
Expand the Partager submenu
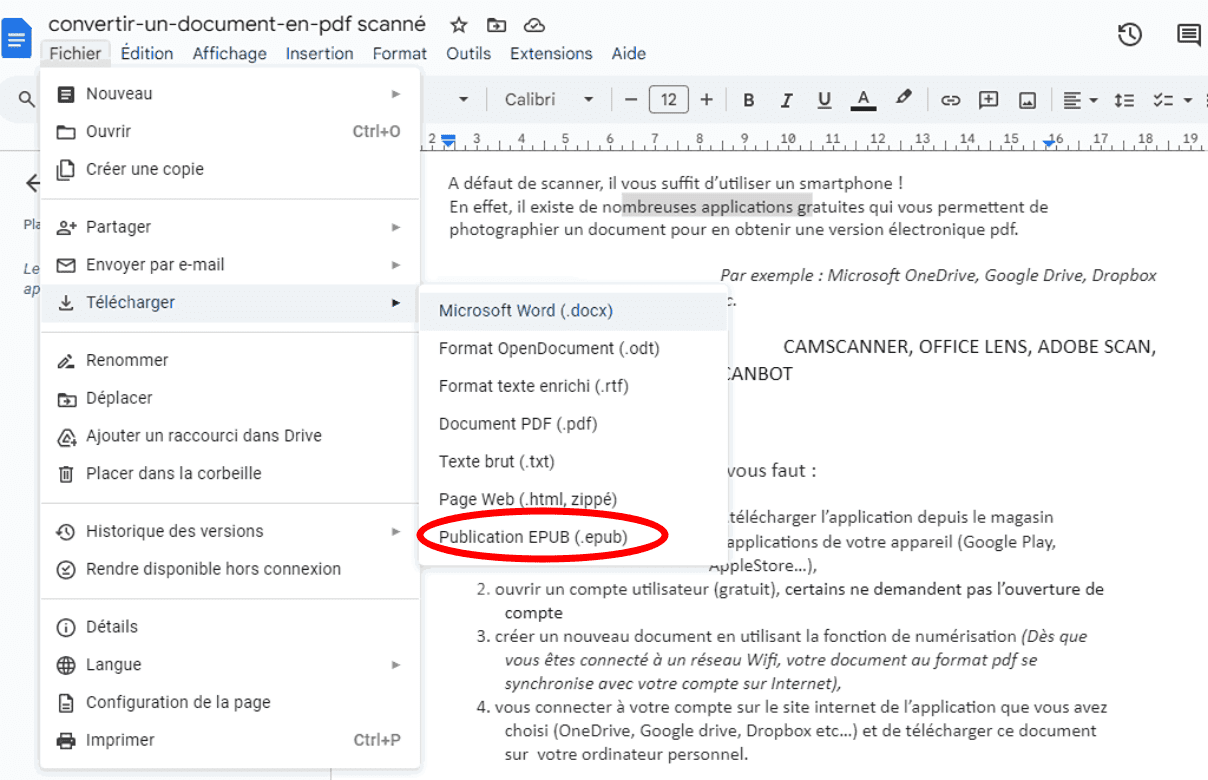point(230,227)
